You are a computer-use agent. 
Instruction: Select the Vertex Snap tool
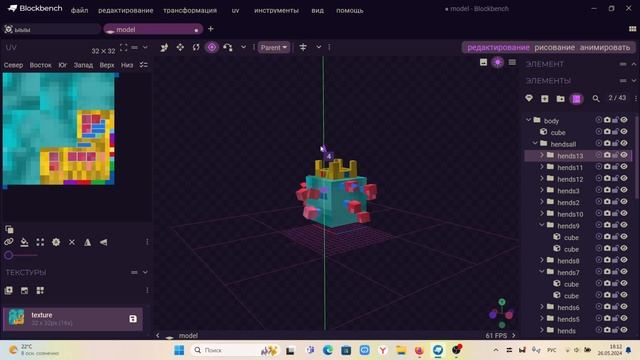pos(228,47)
